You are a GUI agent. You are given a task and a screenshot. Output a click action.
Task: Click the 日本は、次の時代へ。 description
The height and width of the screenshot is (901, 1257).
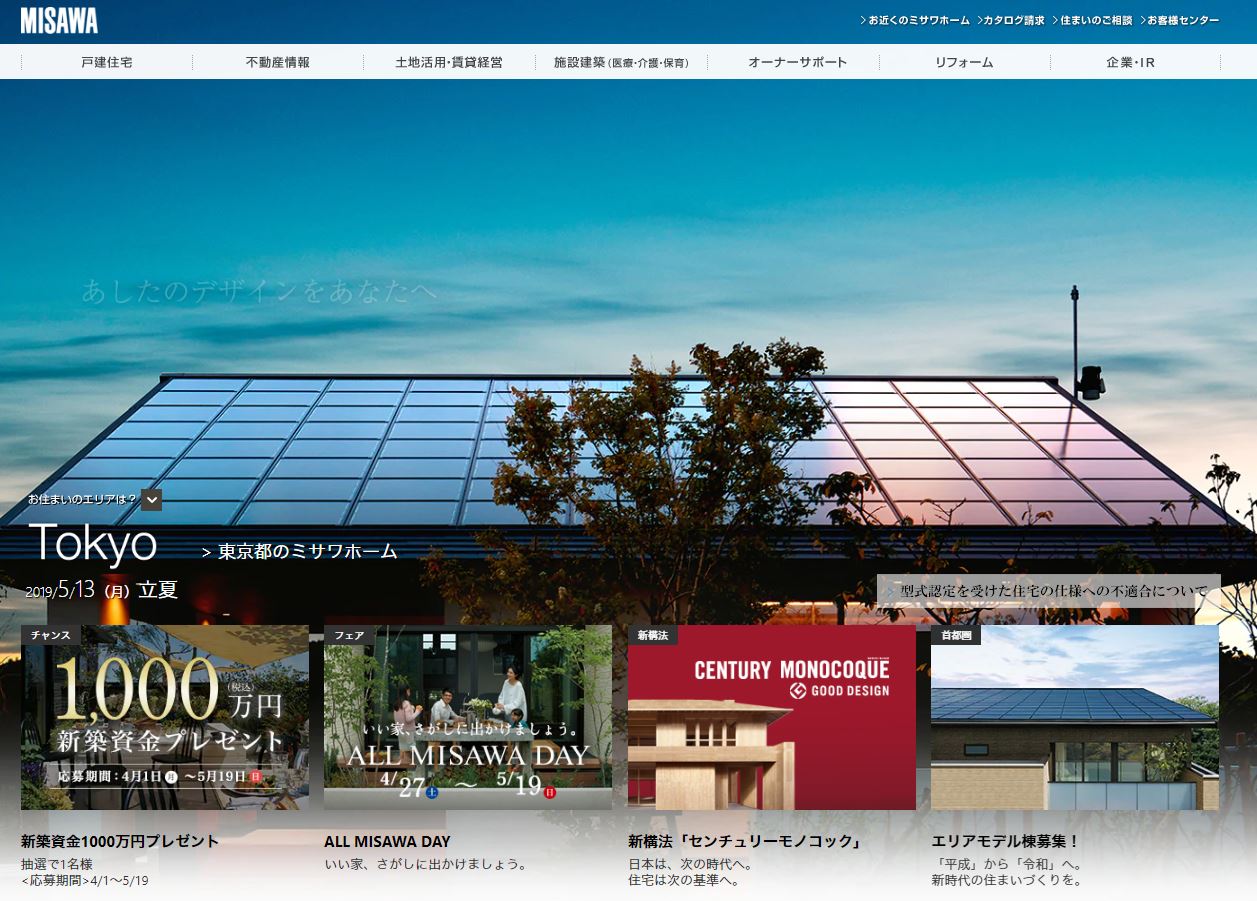pyautogui.click(x=690, y=864)
